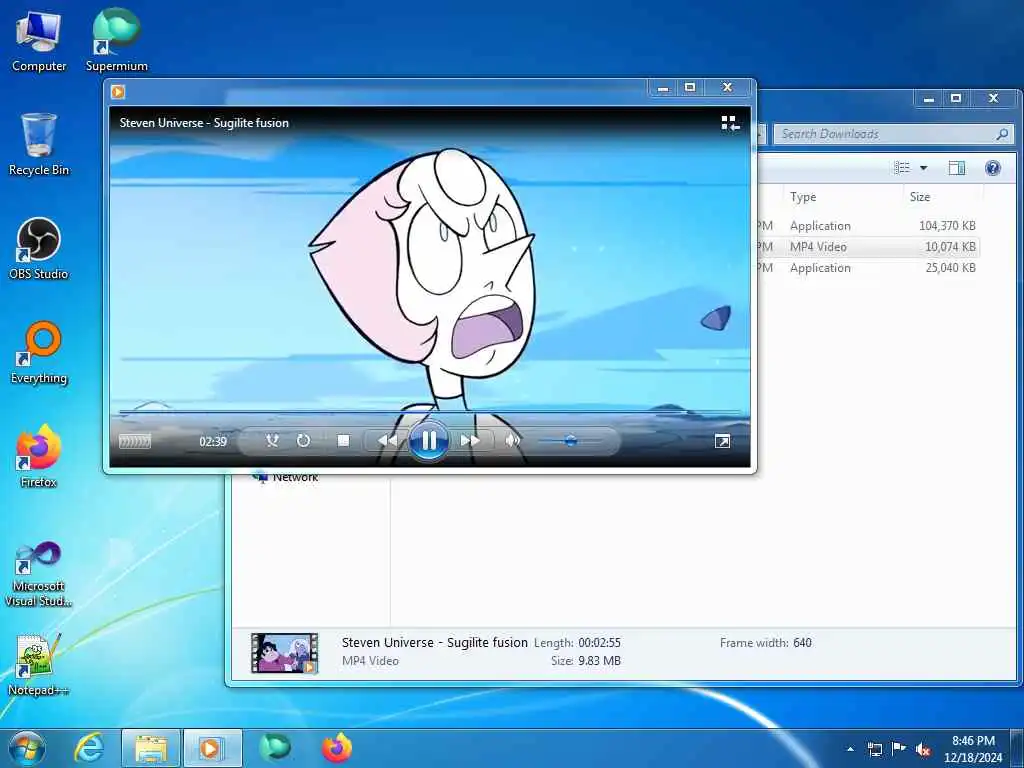Image resolution: width=1024 pixels, height=768 pixels.
Task: Click the Size value 9.83 MB
Action: click(x=599, y=661)
